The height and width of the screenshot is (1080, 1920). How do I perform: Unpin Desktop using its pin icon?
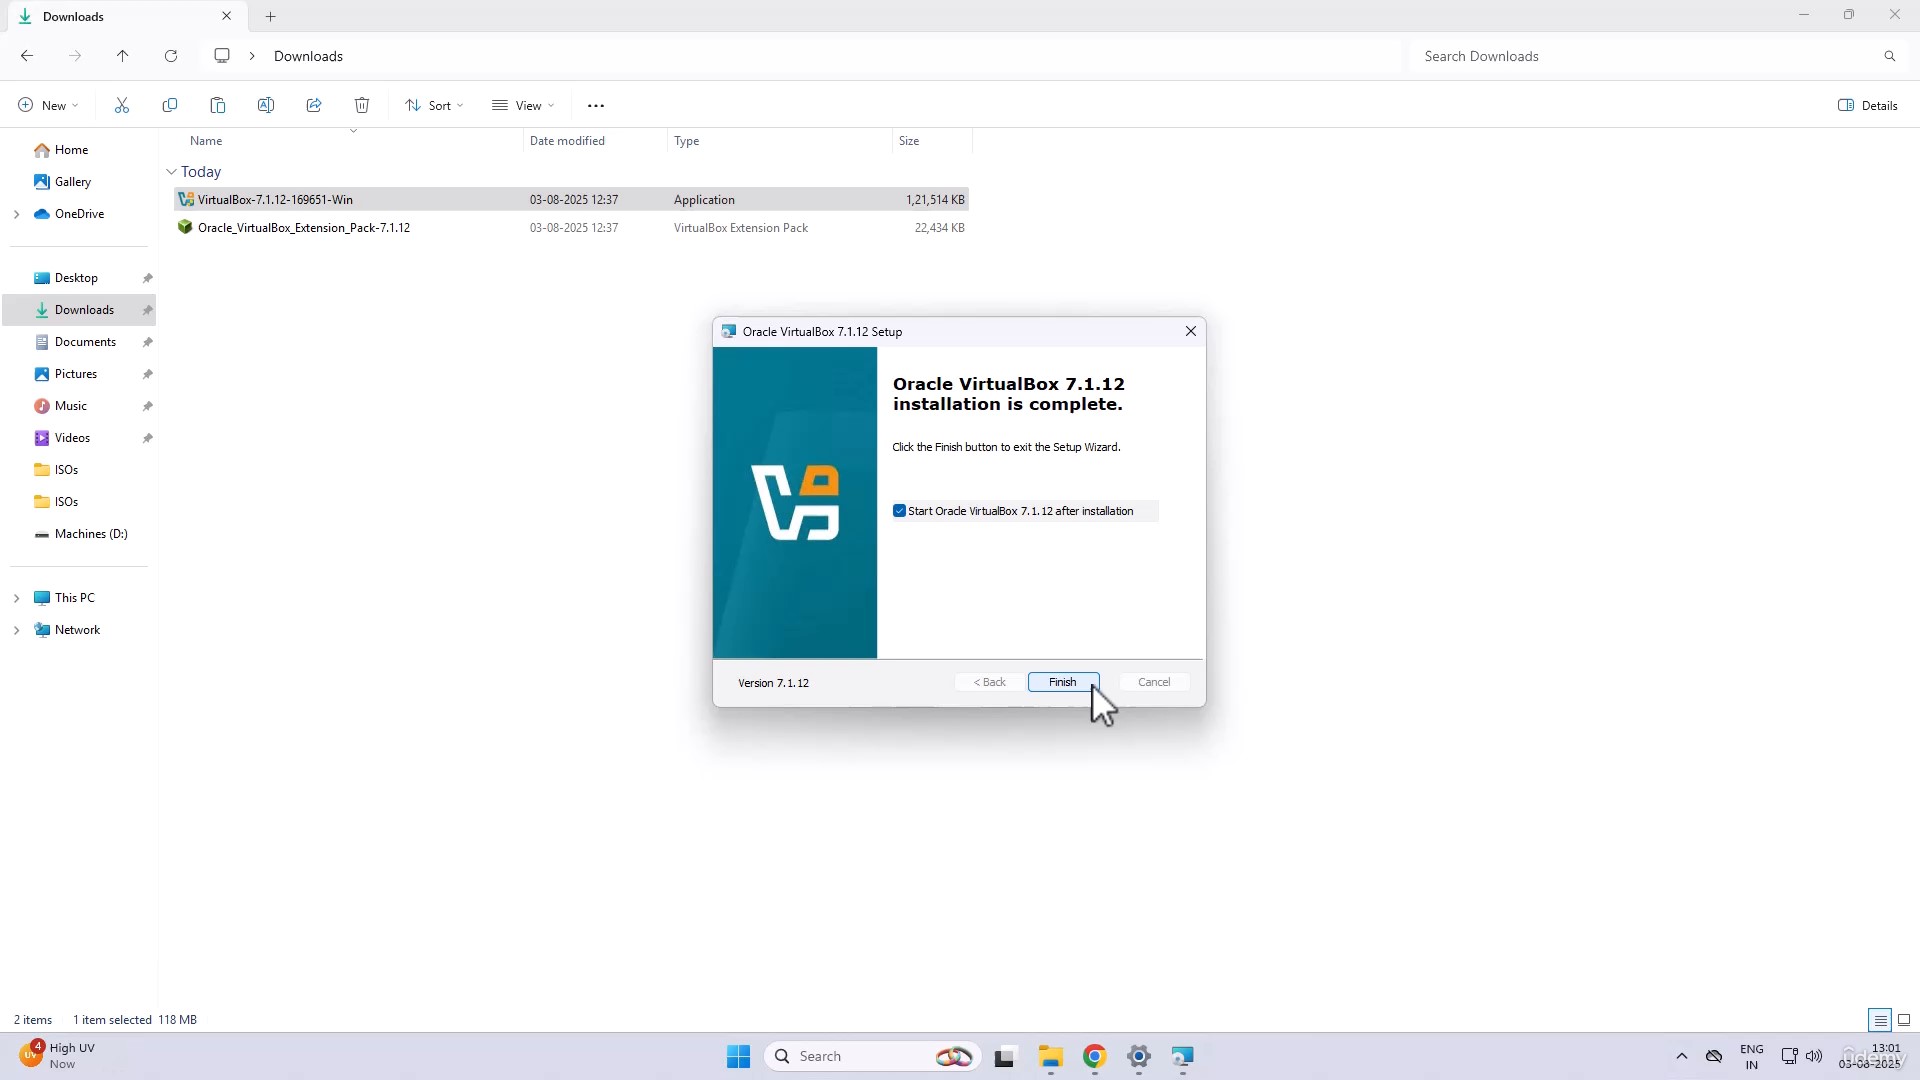coord(147,278)
